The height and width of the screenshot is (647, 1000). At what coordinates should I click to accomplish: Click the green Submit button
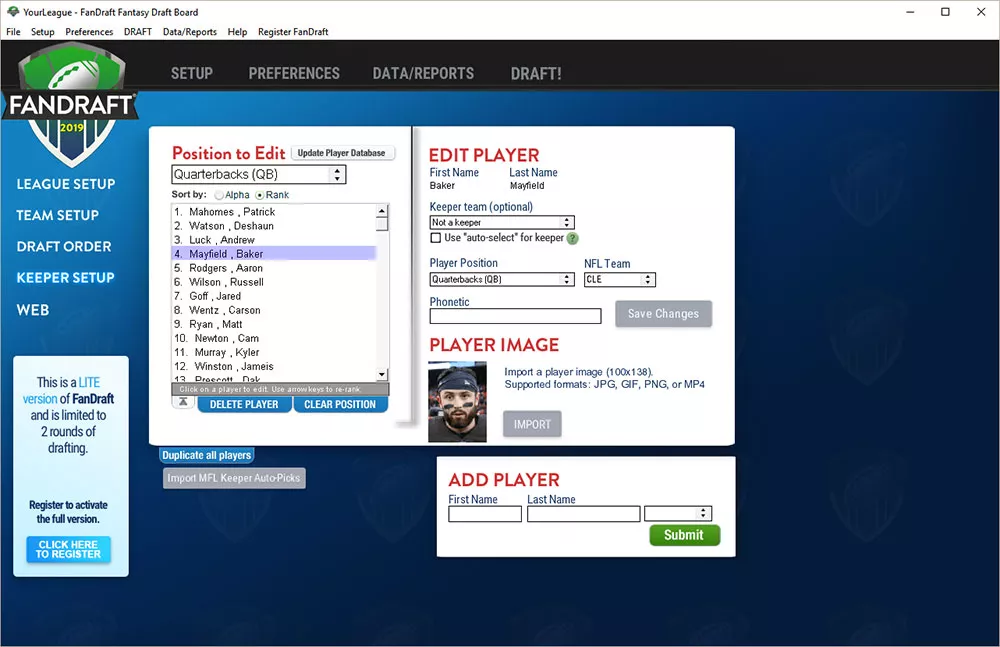click(684, 535)
